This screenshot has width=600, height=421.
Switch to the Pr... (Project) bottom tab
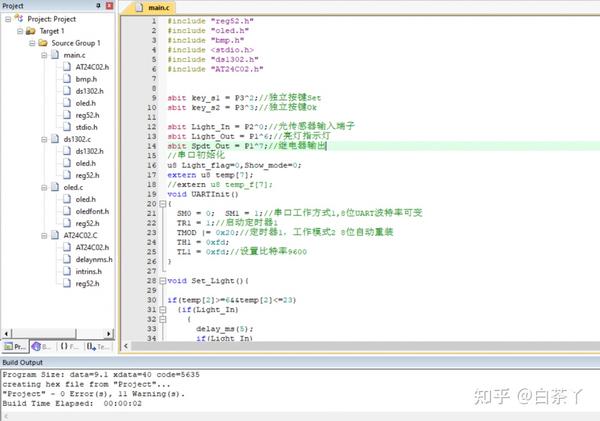[15, 346]
